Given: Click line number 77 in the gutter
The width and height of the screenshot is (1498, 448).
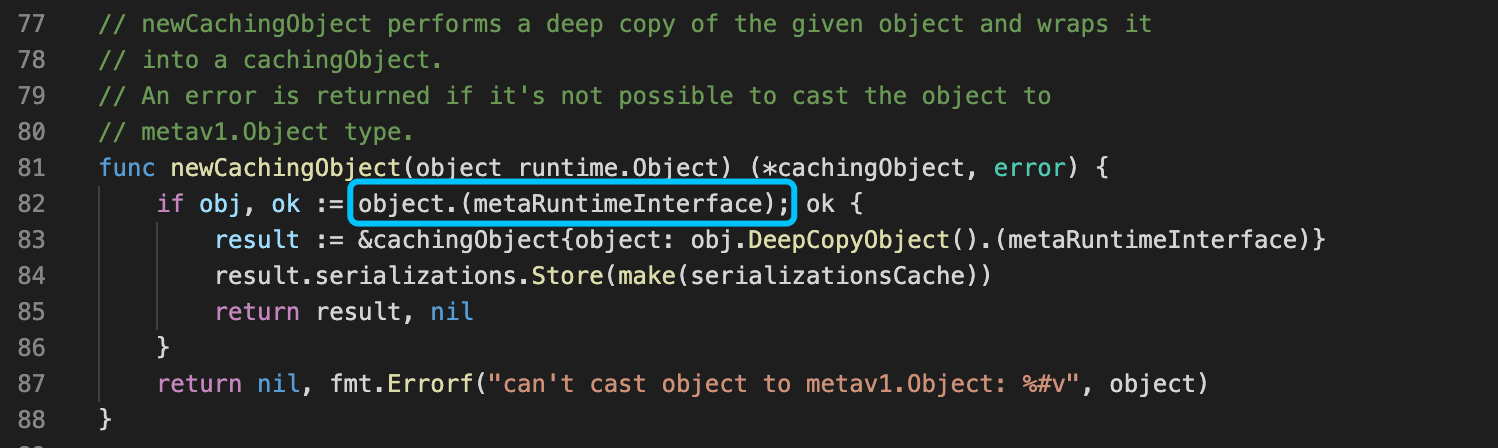Looking at the screenshot, I should point(33,24).
